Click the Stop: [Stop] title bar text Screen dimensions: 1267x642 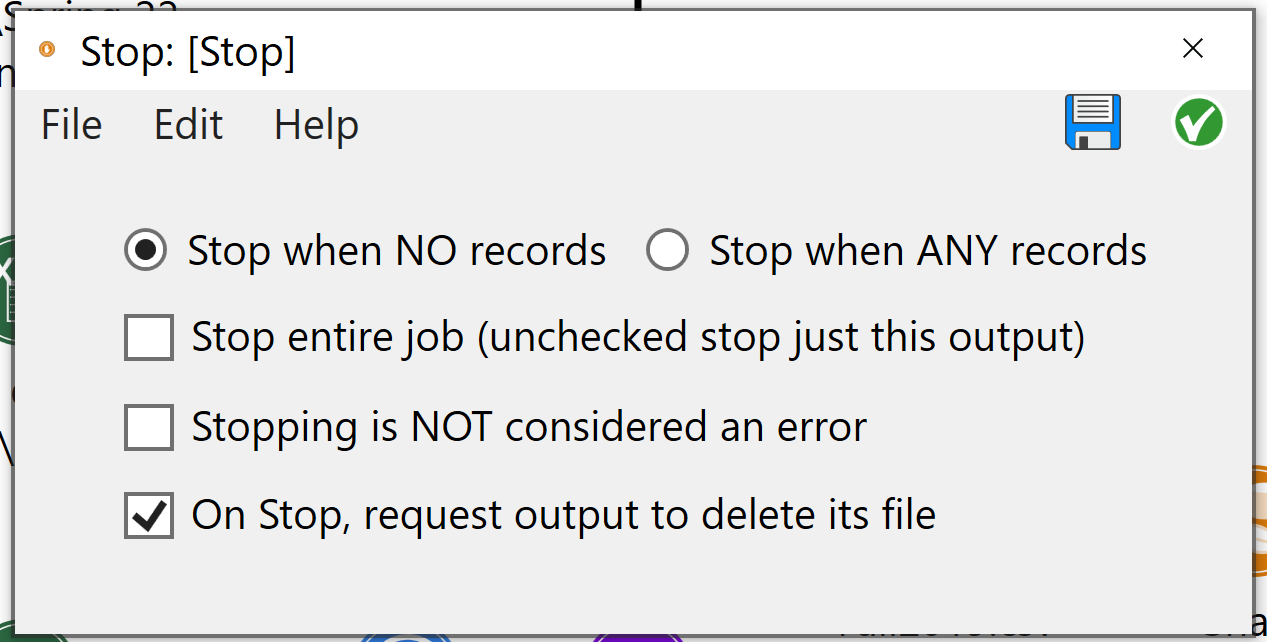point(188,52)
